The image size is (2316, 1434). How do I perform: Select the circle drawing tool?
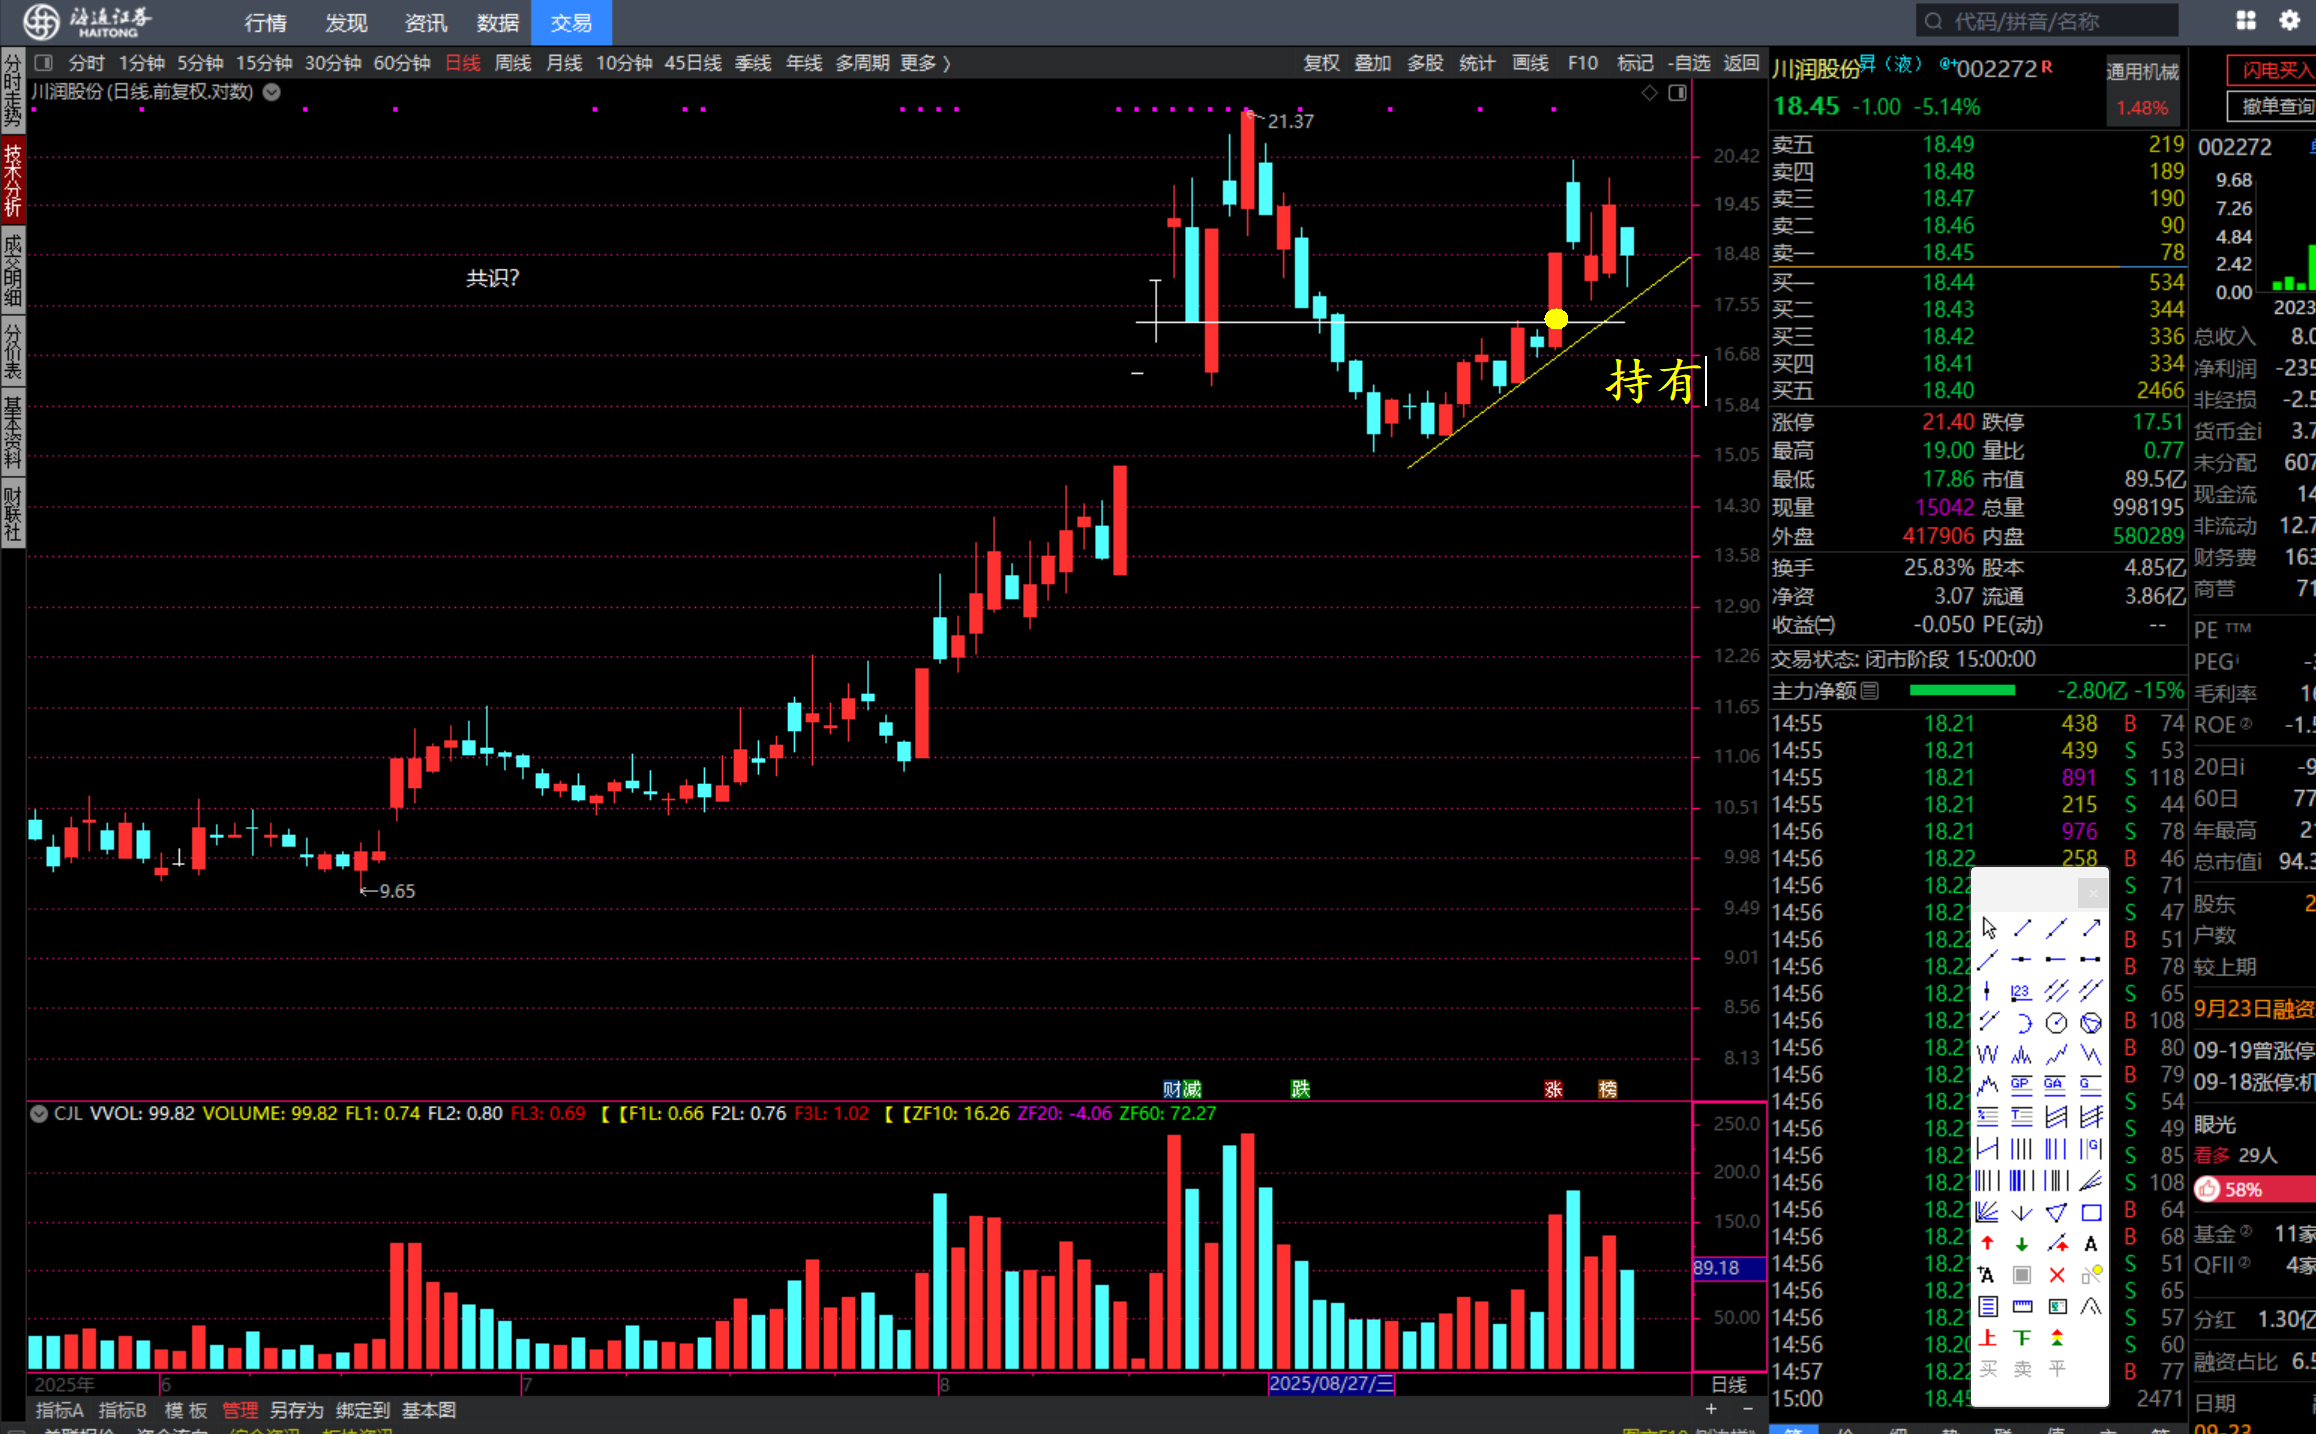(2056, 1023)
